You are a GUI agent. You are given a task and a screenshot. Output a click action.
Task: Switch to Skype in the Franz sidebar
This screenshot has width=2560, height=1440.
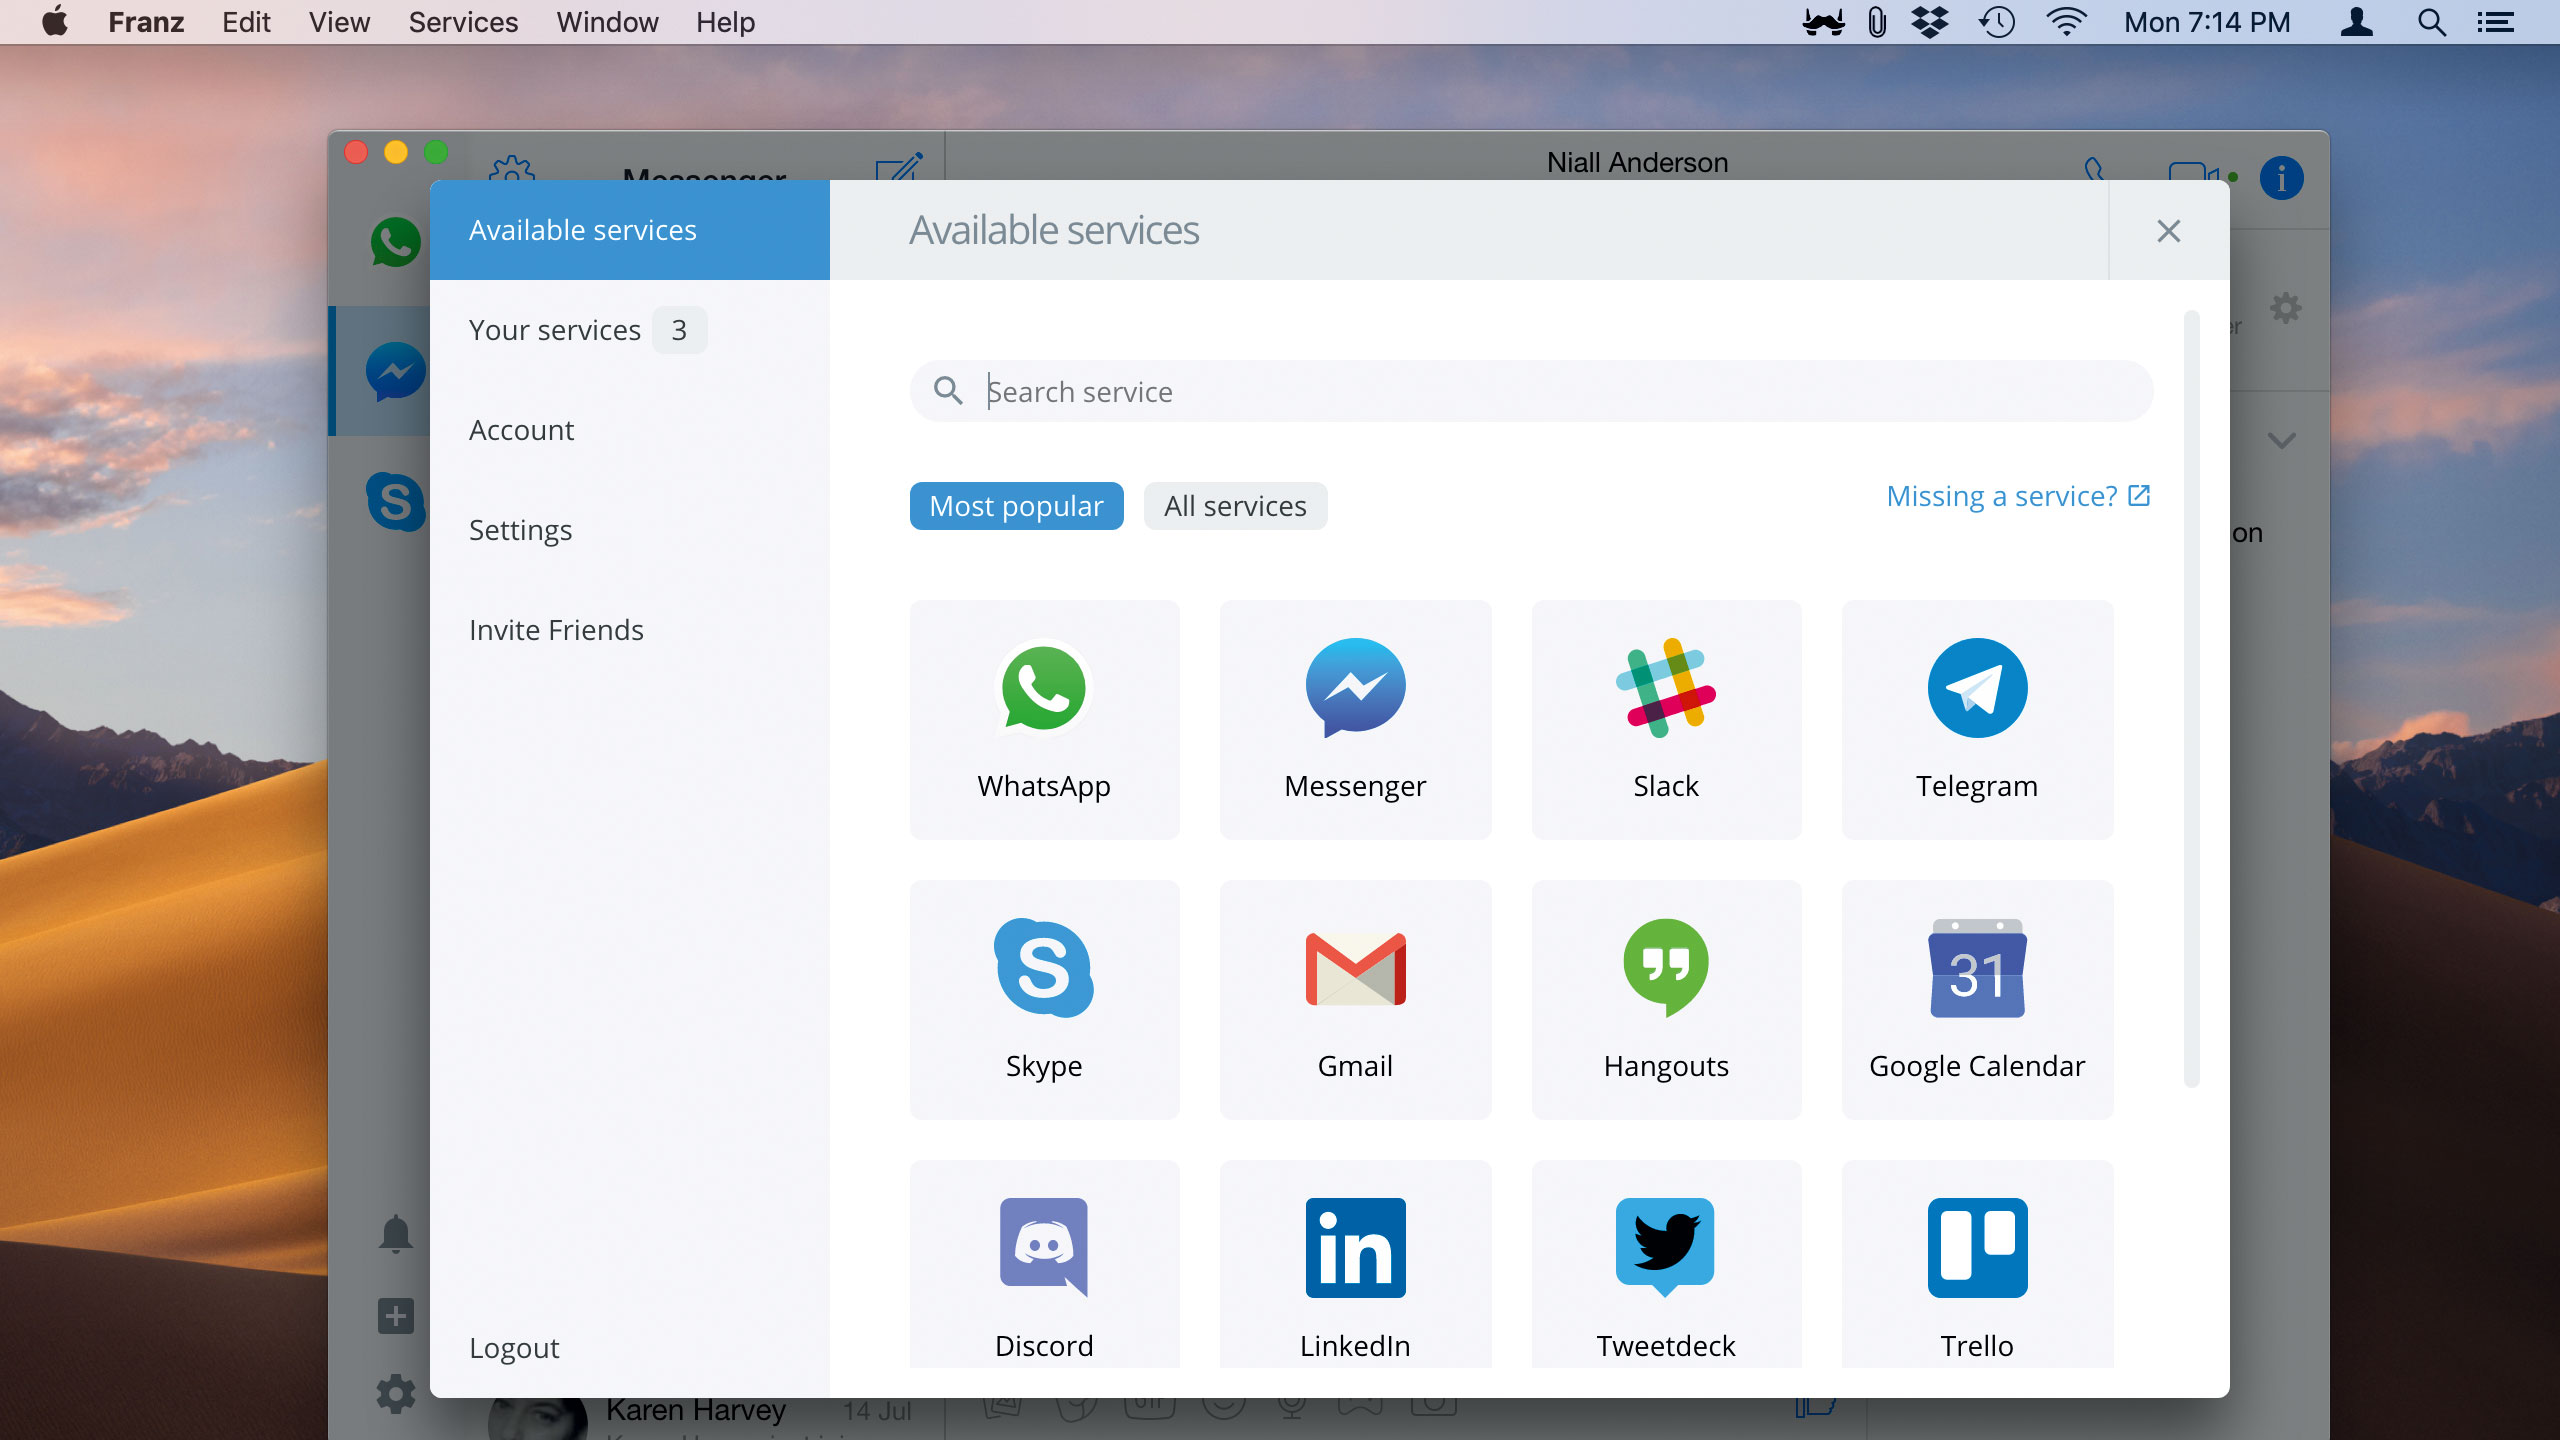point(395,501)
